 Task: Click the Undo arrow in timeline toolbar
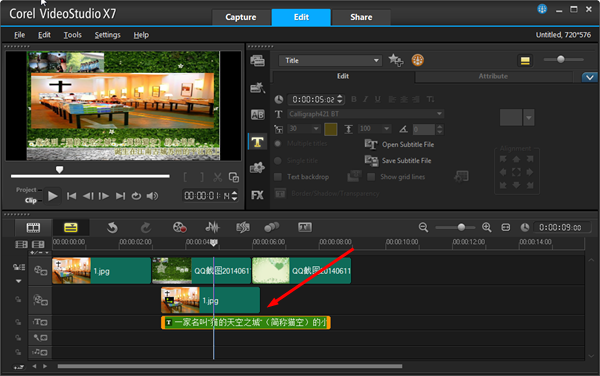pyautogui.click(x=112, y=228)
